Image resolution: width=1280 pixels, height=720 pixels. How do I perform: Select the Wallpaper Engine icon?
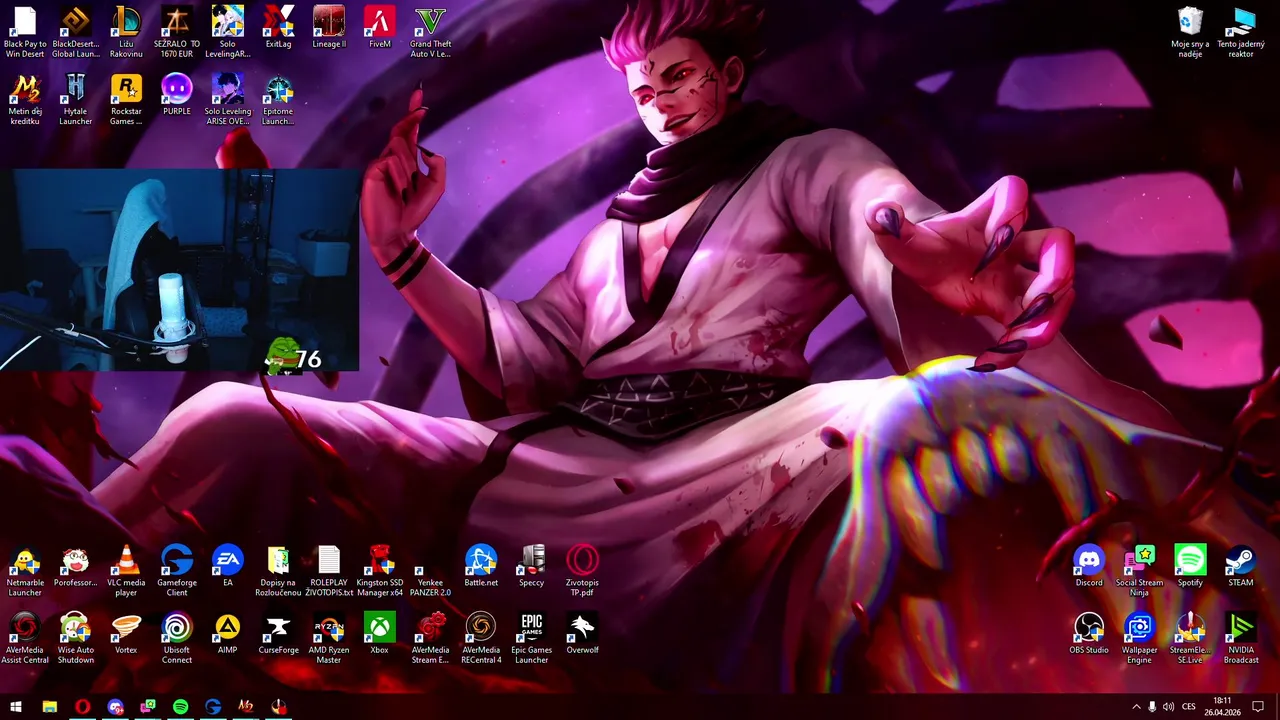tap(1140, 638)
